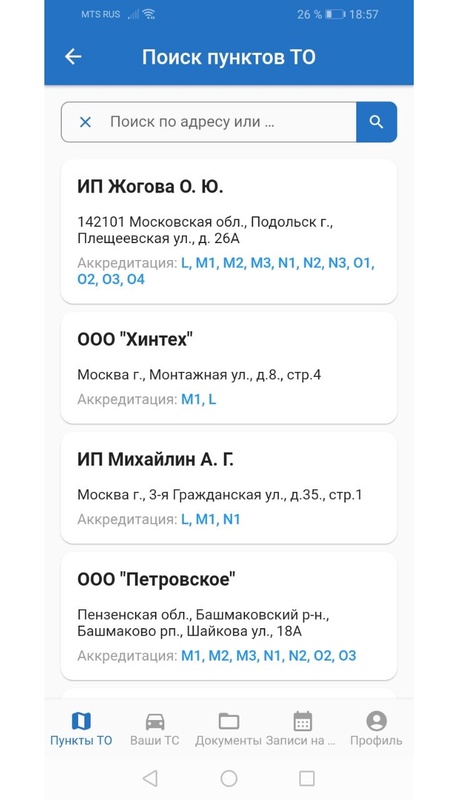Open ИП Жогова О. Ю. card
The width and height of the screenshot is (450, 800).
coord(229,232)
